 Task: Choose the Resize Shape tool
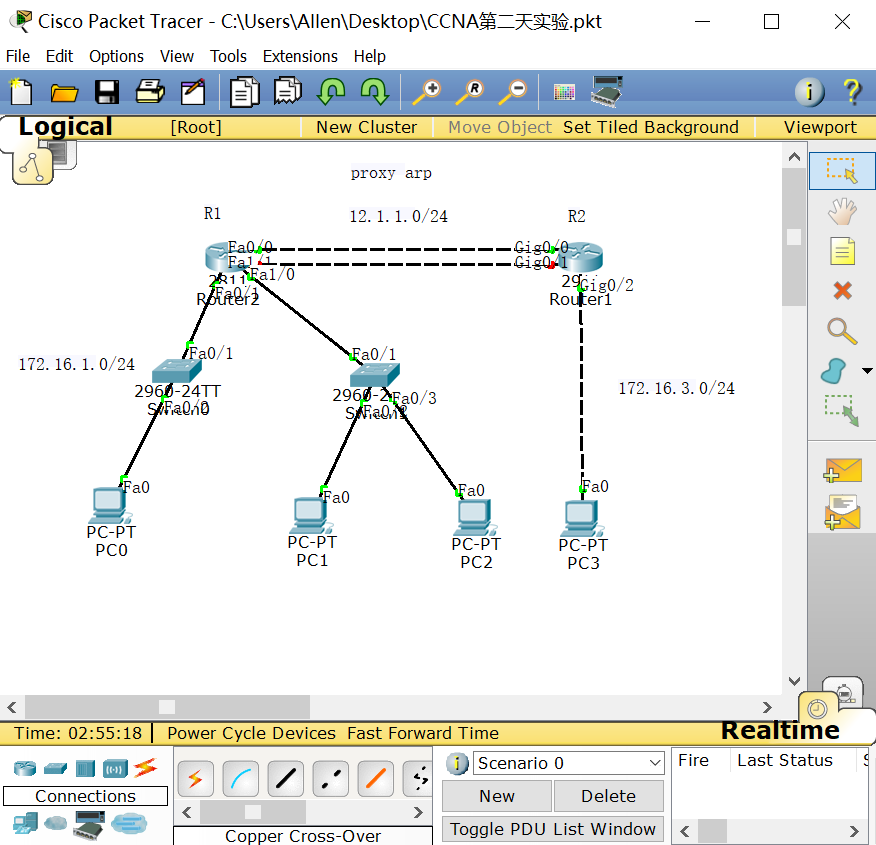coord(842,410)
